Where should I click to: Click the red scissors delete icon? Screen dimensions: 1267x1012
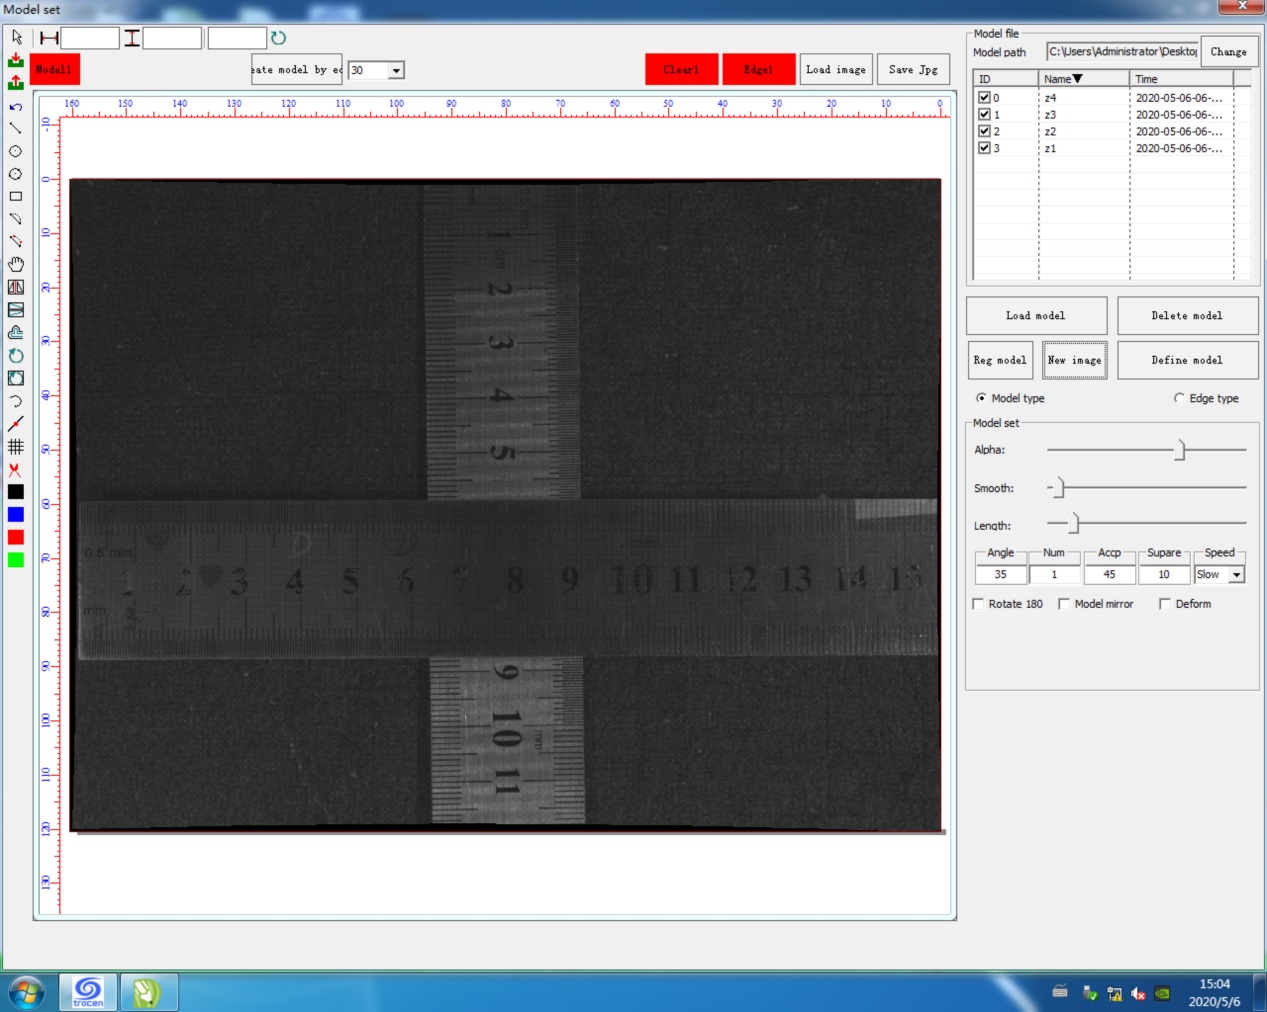coord(16,470)
